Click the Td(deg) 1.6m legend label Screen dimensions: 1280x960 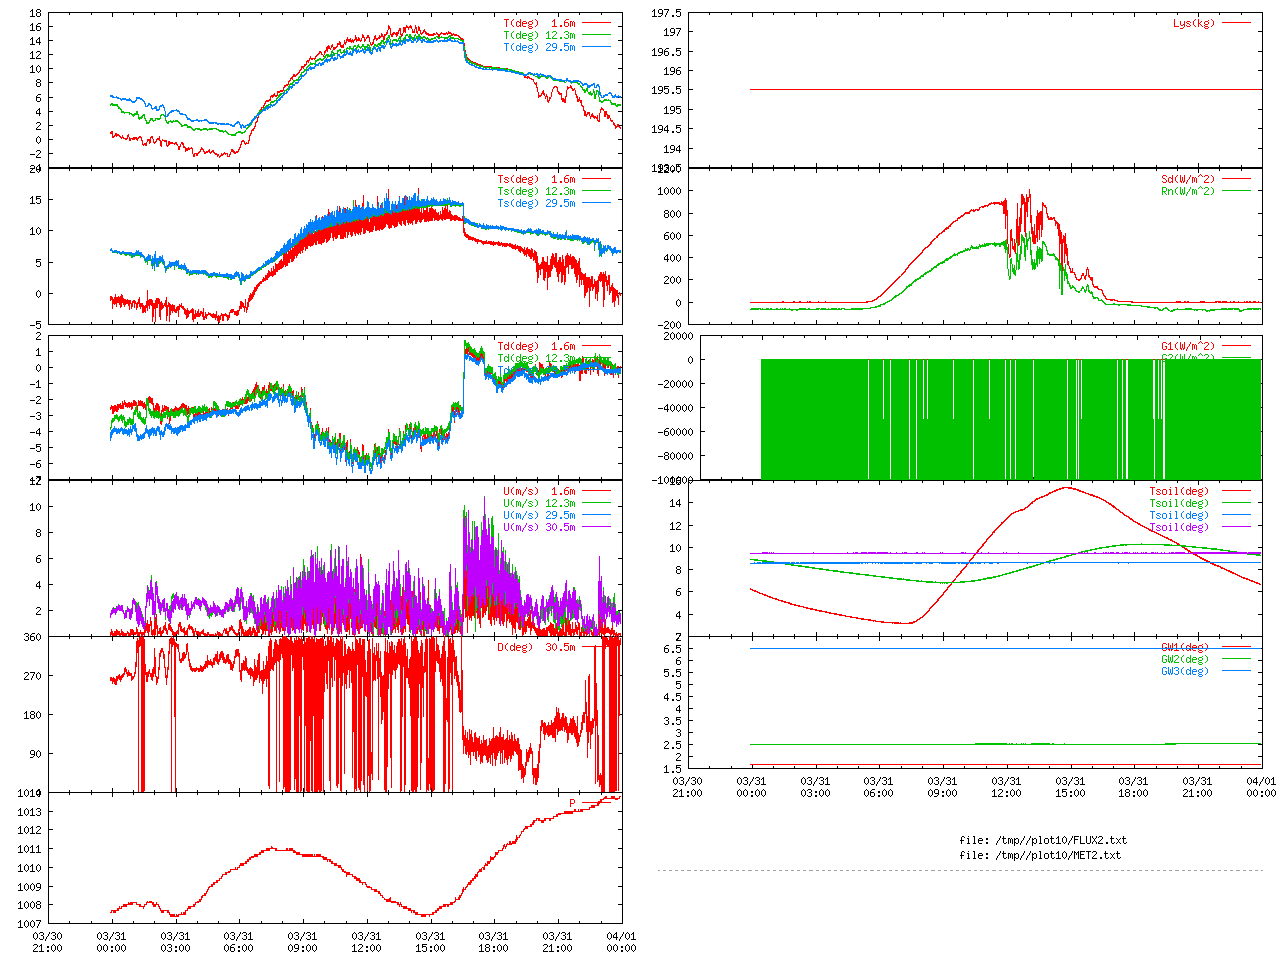coord(537,347)
